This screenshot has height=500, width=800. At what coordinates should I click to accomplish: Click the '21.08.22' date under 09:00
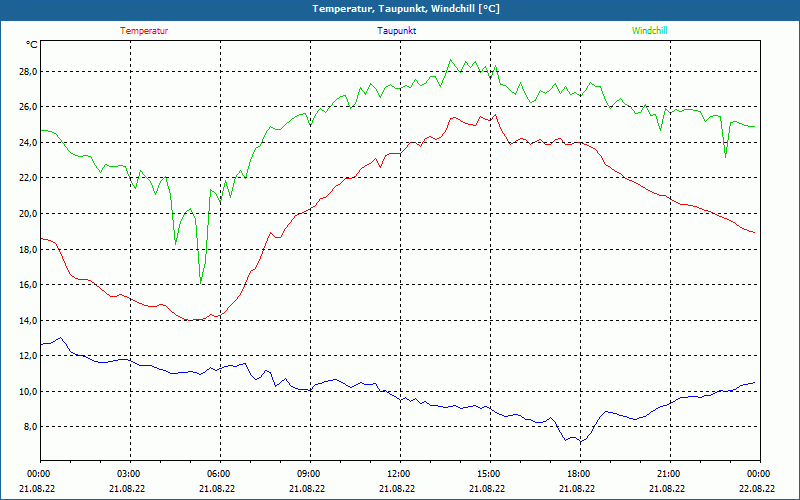(x=308, y=488)
